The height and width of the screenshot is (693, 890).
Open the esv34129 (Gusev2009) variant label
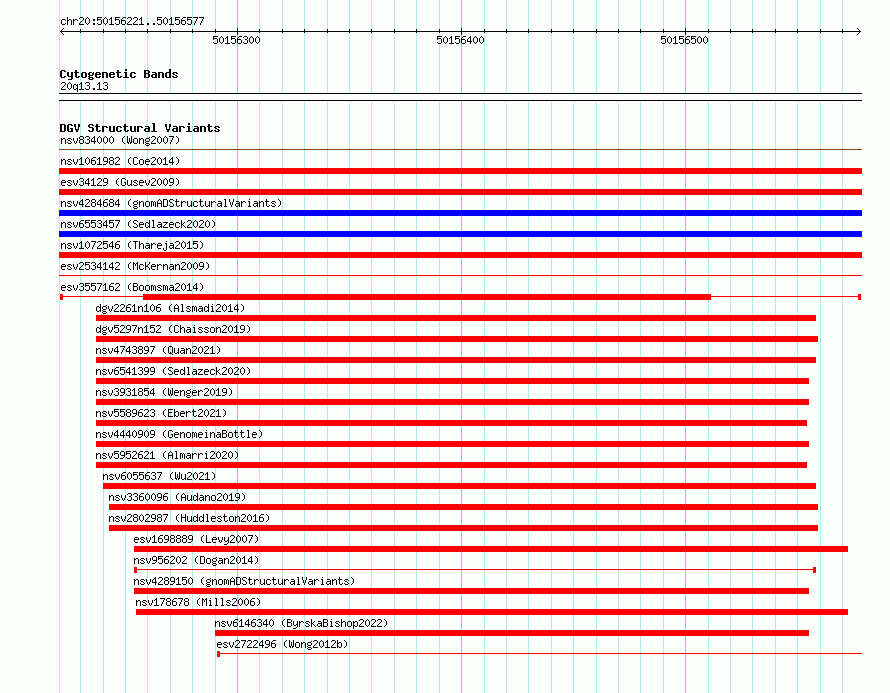point(120,182)
